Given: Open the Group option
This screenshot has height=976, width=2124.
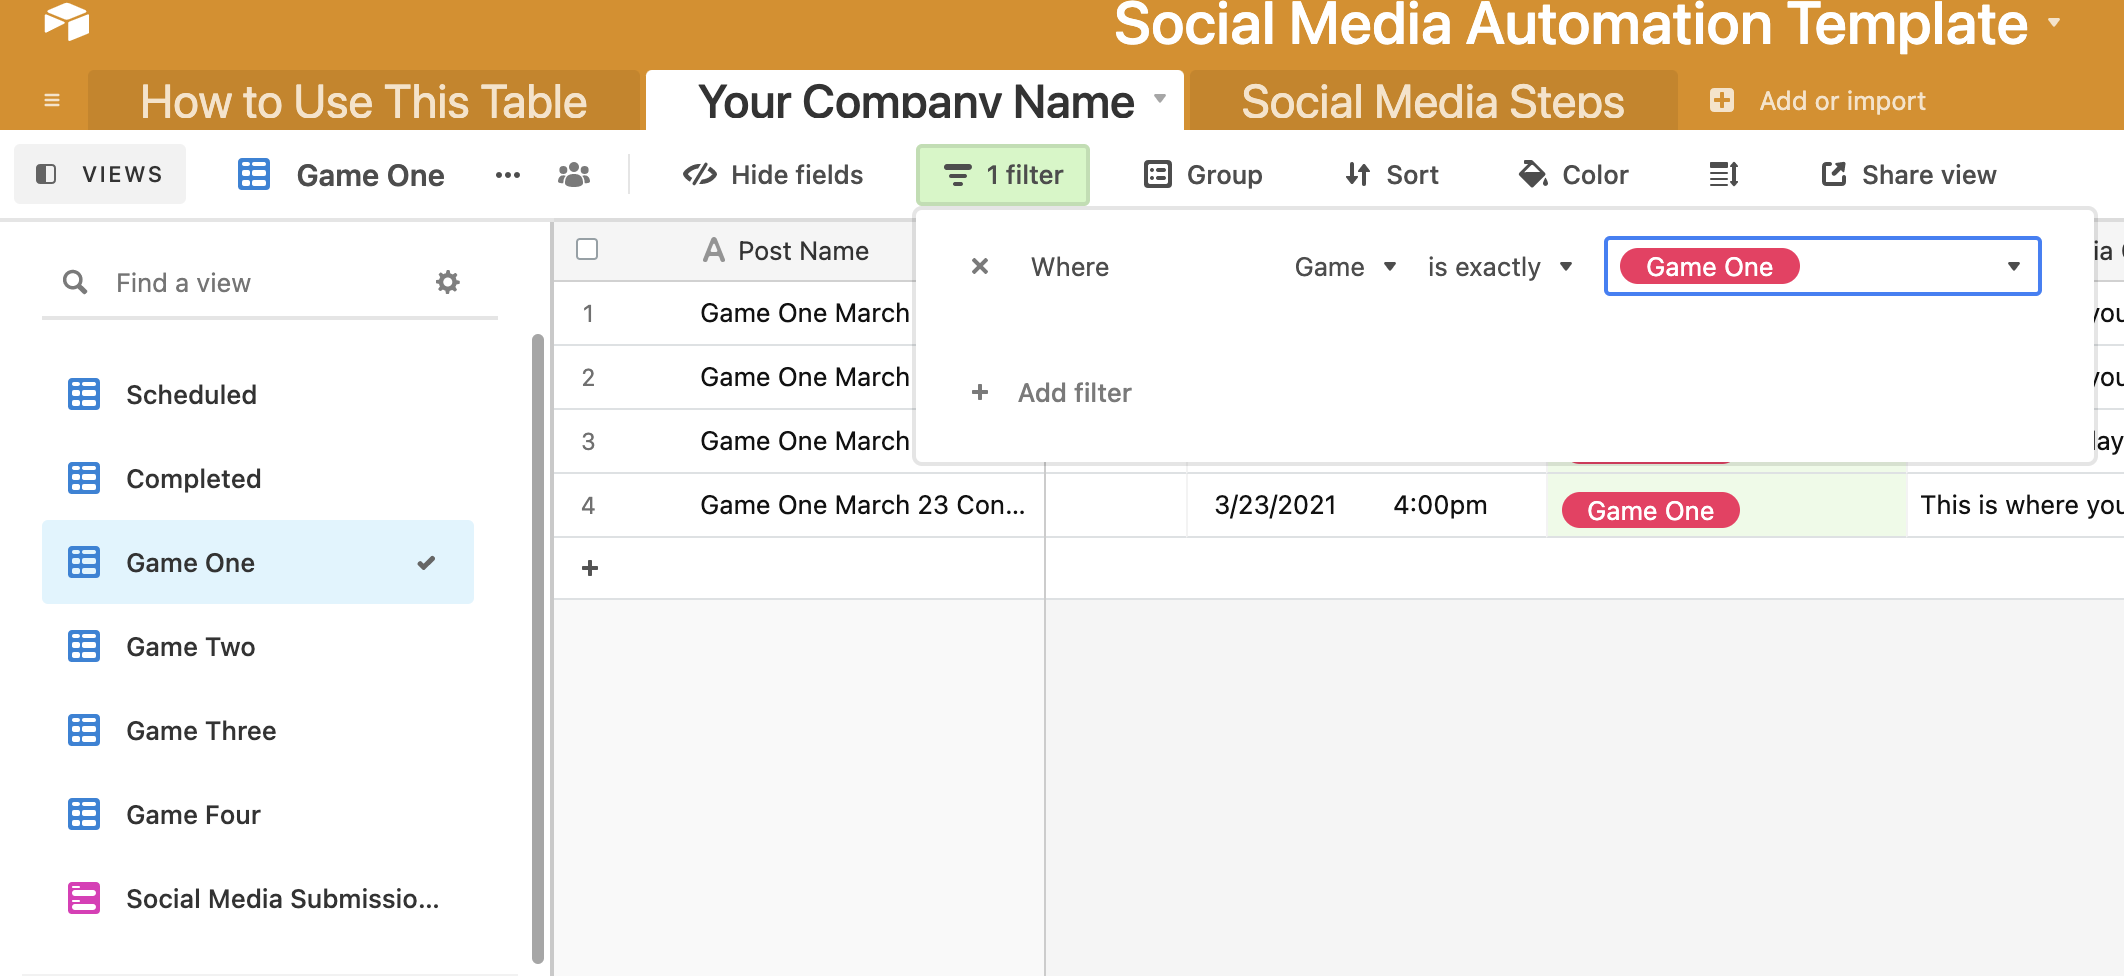Looking at the screenshot, I should [x=1202, y=175].
